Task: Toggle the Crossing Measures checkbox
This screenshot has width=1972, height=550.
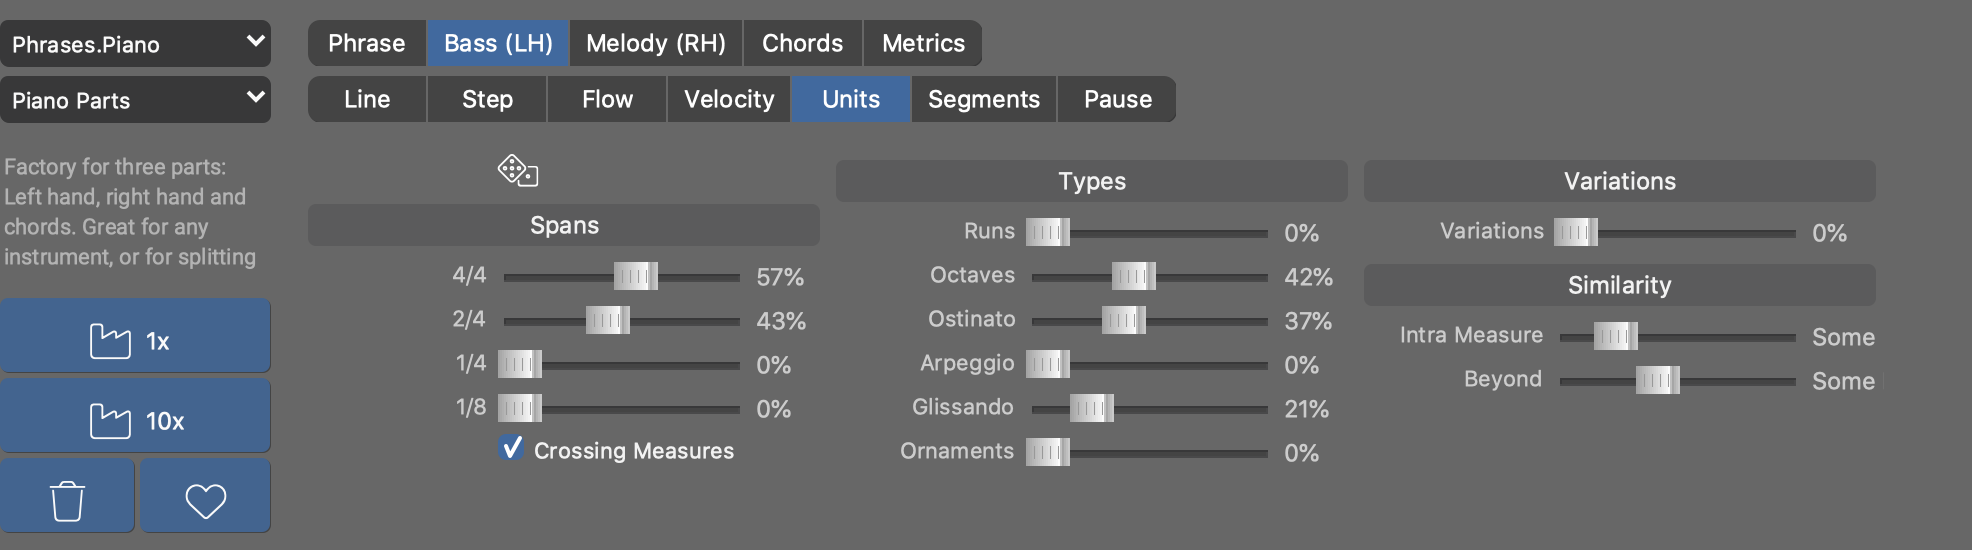Action: point(512,448)
